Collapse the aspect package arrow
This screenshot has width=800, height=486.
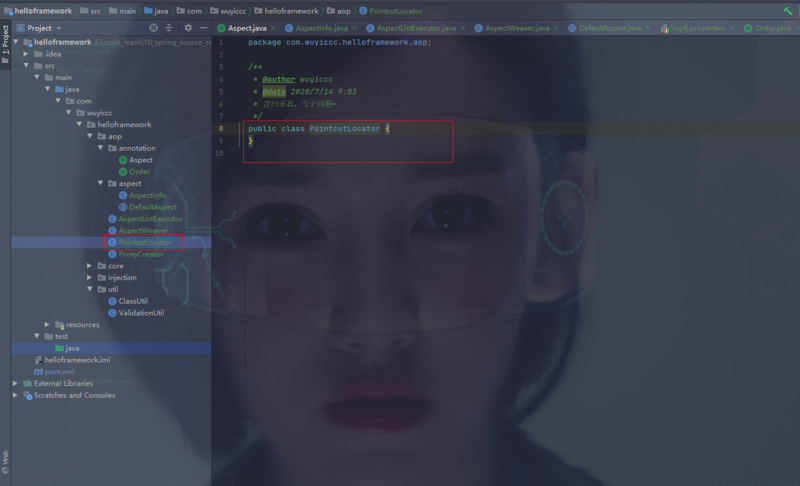pos(101,183)
